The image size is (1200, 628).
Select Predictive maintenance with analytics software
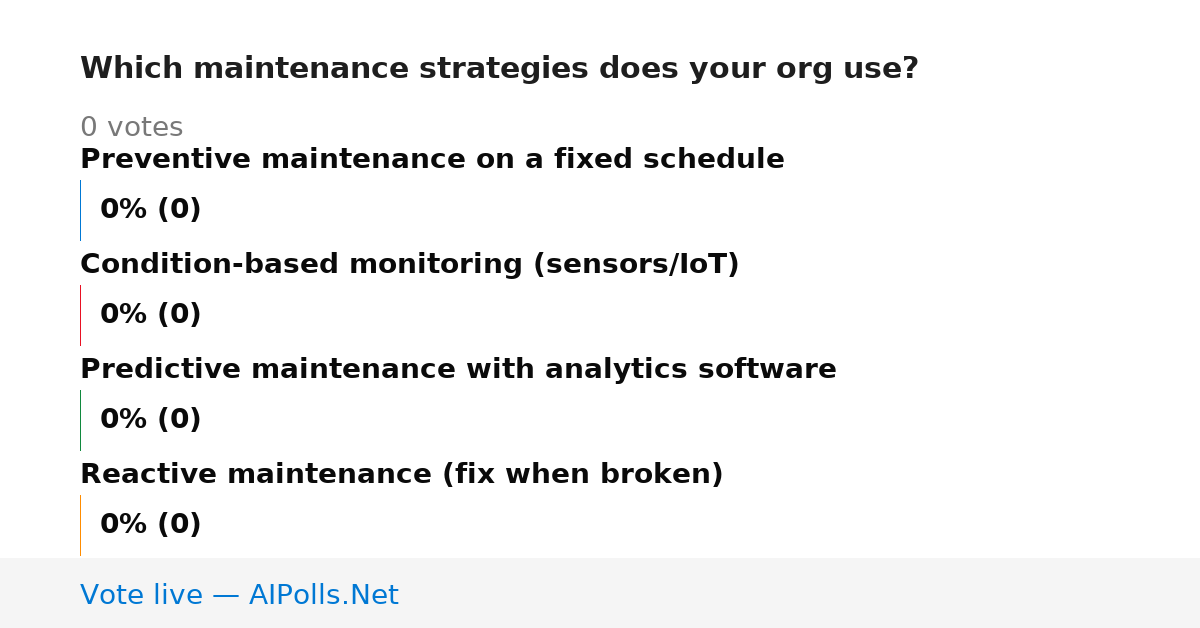(458, 370)
